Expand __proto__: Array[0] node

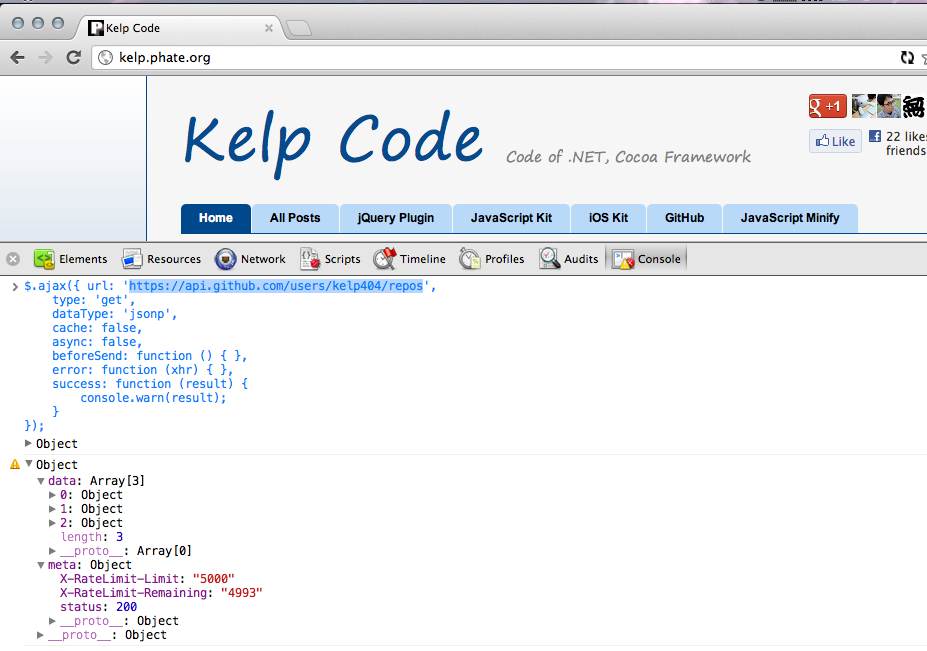point(52,550)
